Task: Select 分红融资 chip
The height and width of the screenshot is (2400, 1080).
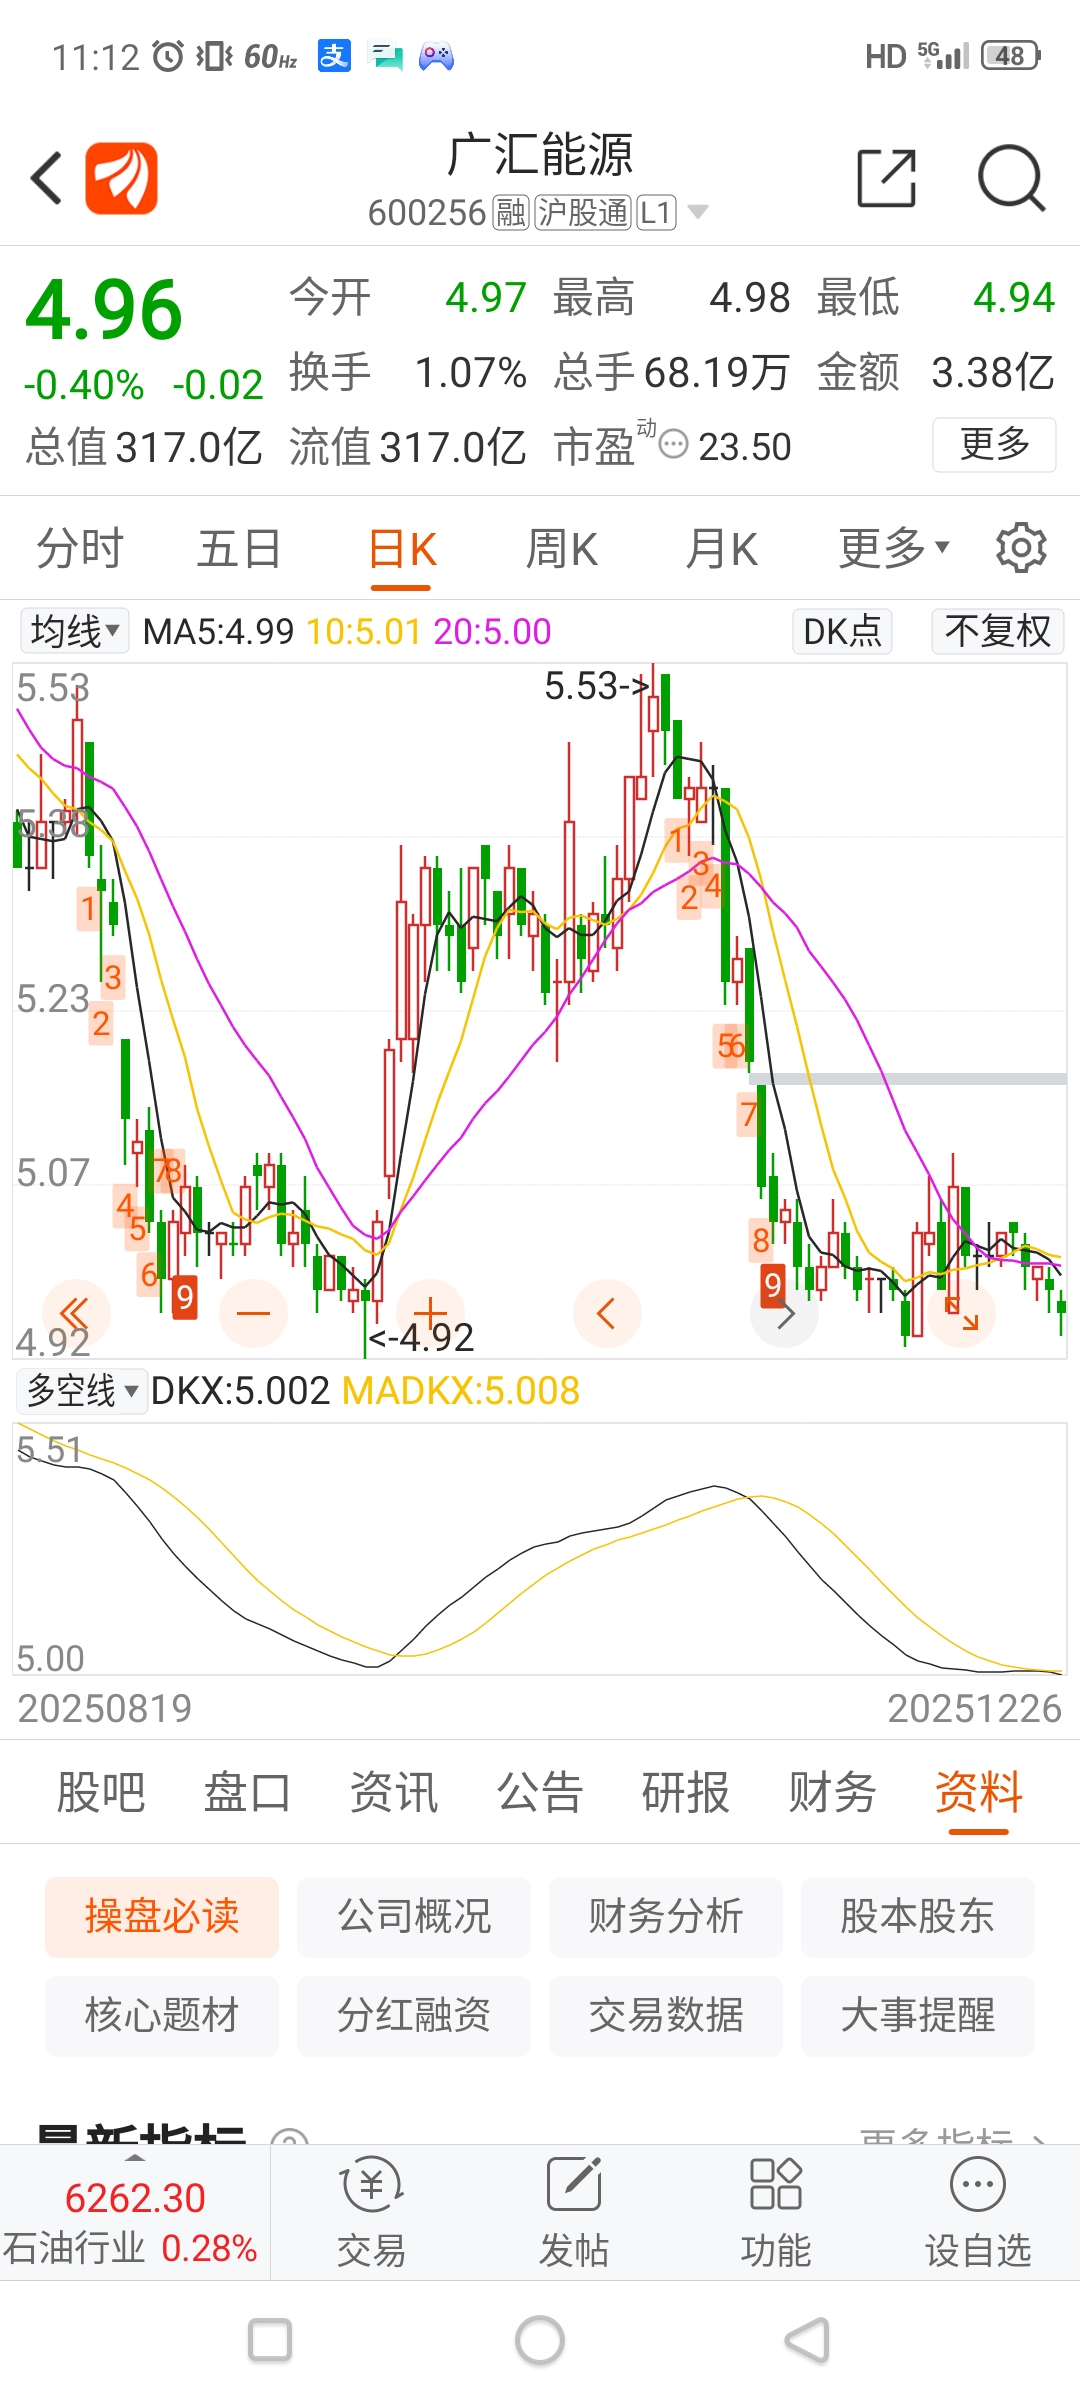Action: (x=414, y=2016)
